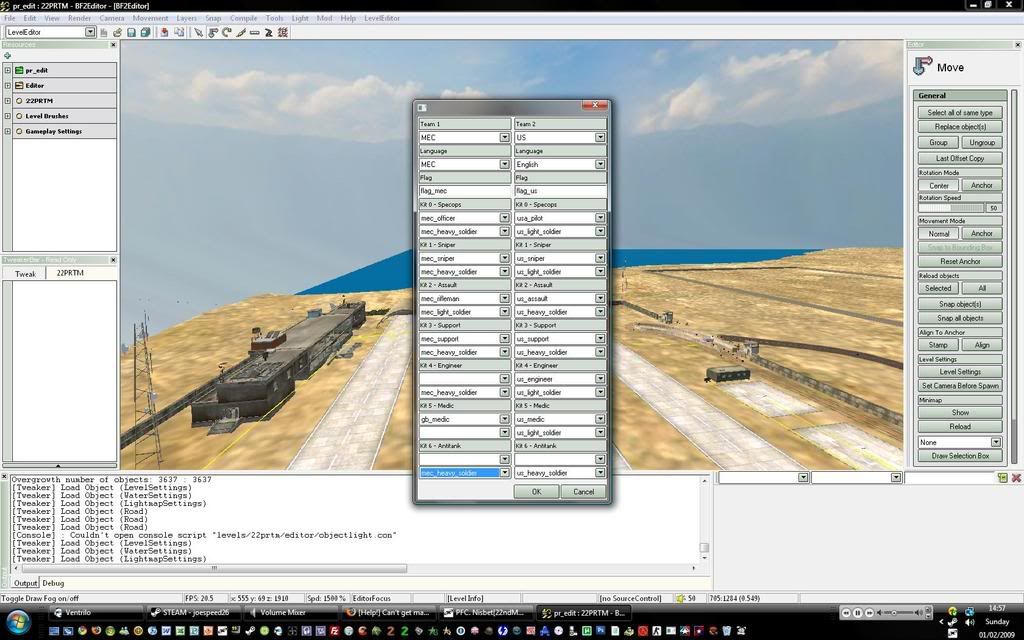Click the green add icon in Resources panel
The width and height of the screenshot is (1024, 640).
[x=8, y=56]
